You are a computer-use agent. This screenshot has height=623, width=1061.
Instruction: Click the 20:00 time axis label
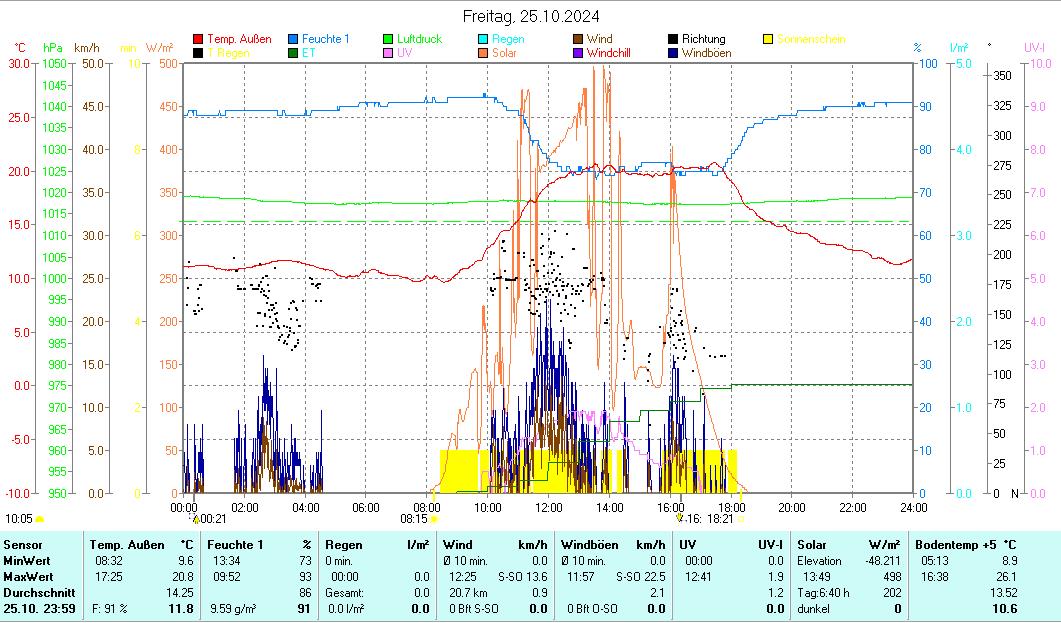792,507
